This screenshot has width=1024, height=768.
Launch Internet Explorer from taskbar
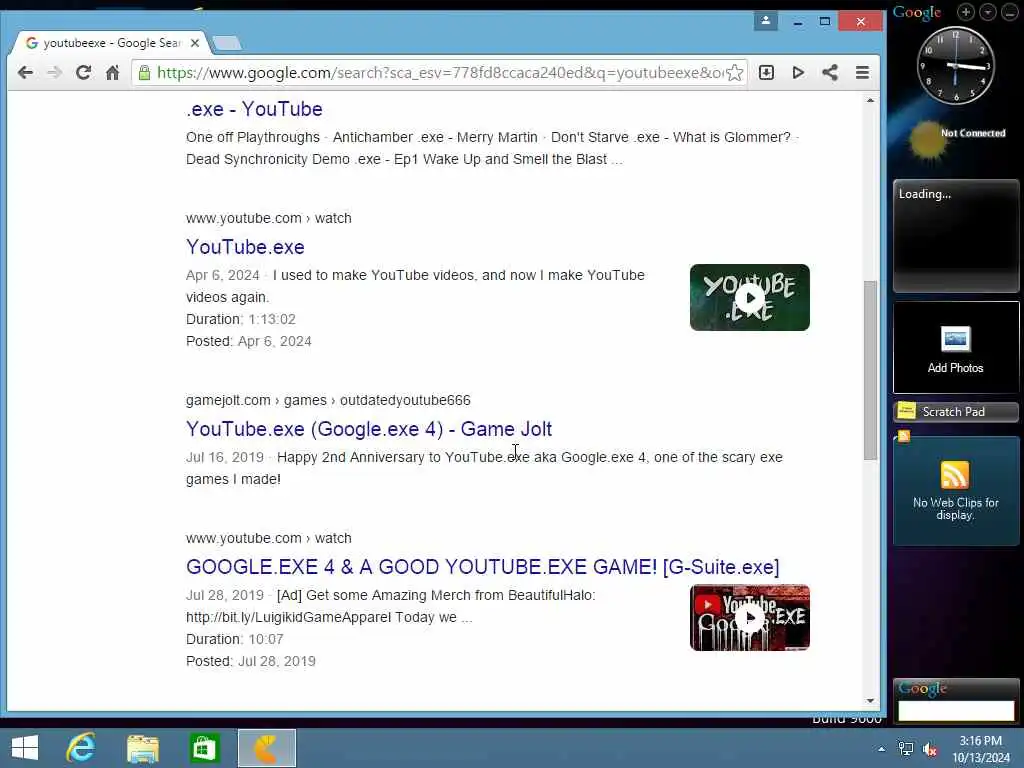(x=81, y=748)
